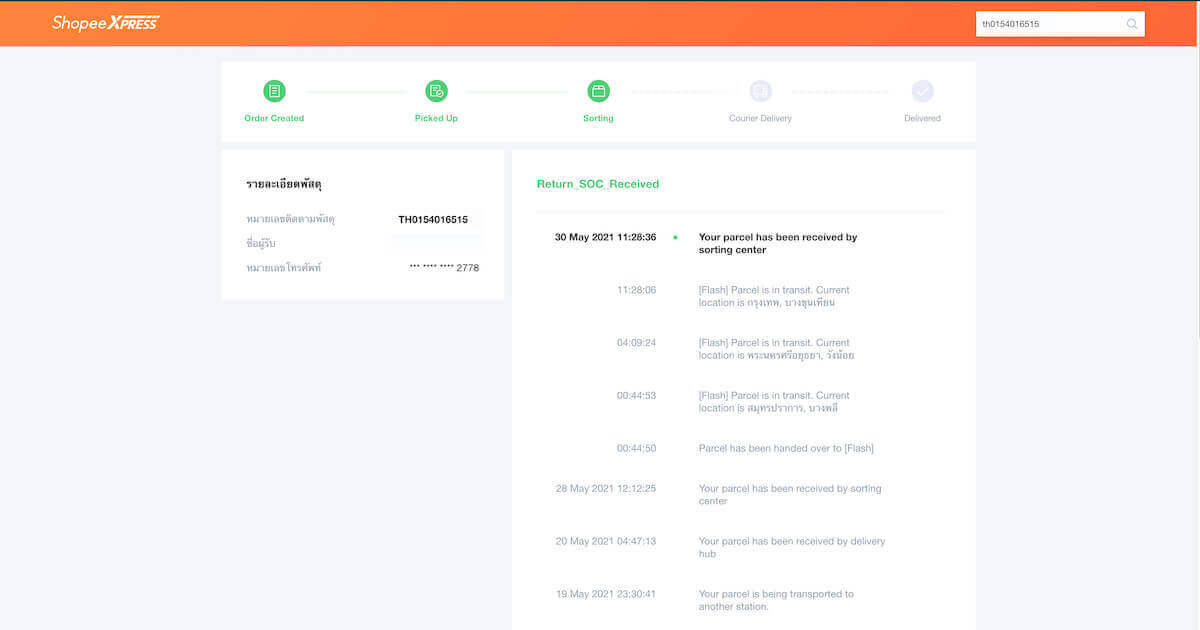Click the masked phone number ending 2778
Viewport: 1200px width, 630px height.
(x=444, y=268)
